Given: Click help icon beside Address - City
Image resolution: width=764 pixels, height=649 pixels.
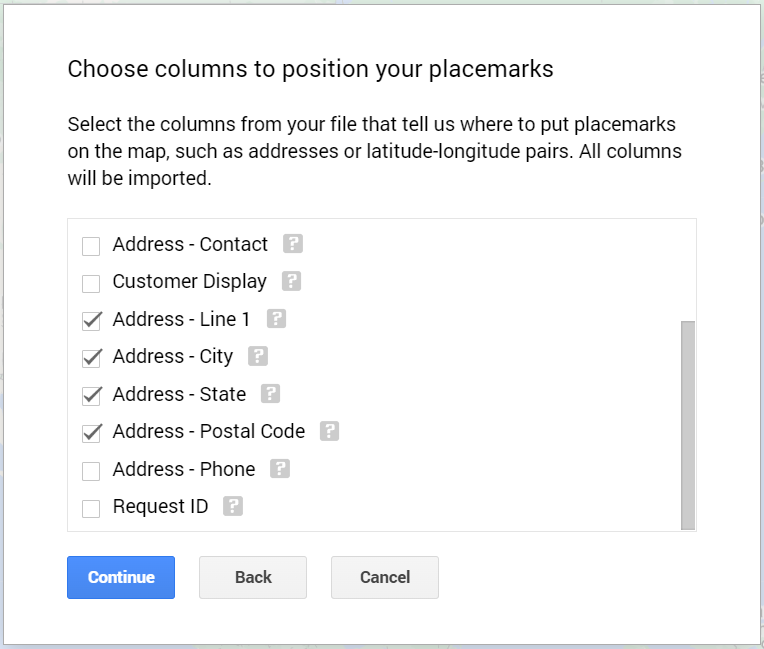Looking at the screenshot, I should 258,356.
